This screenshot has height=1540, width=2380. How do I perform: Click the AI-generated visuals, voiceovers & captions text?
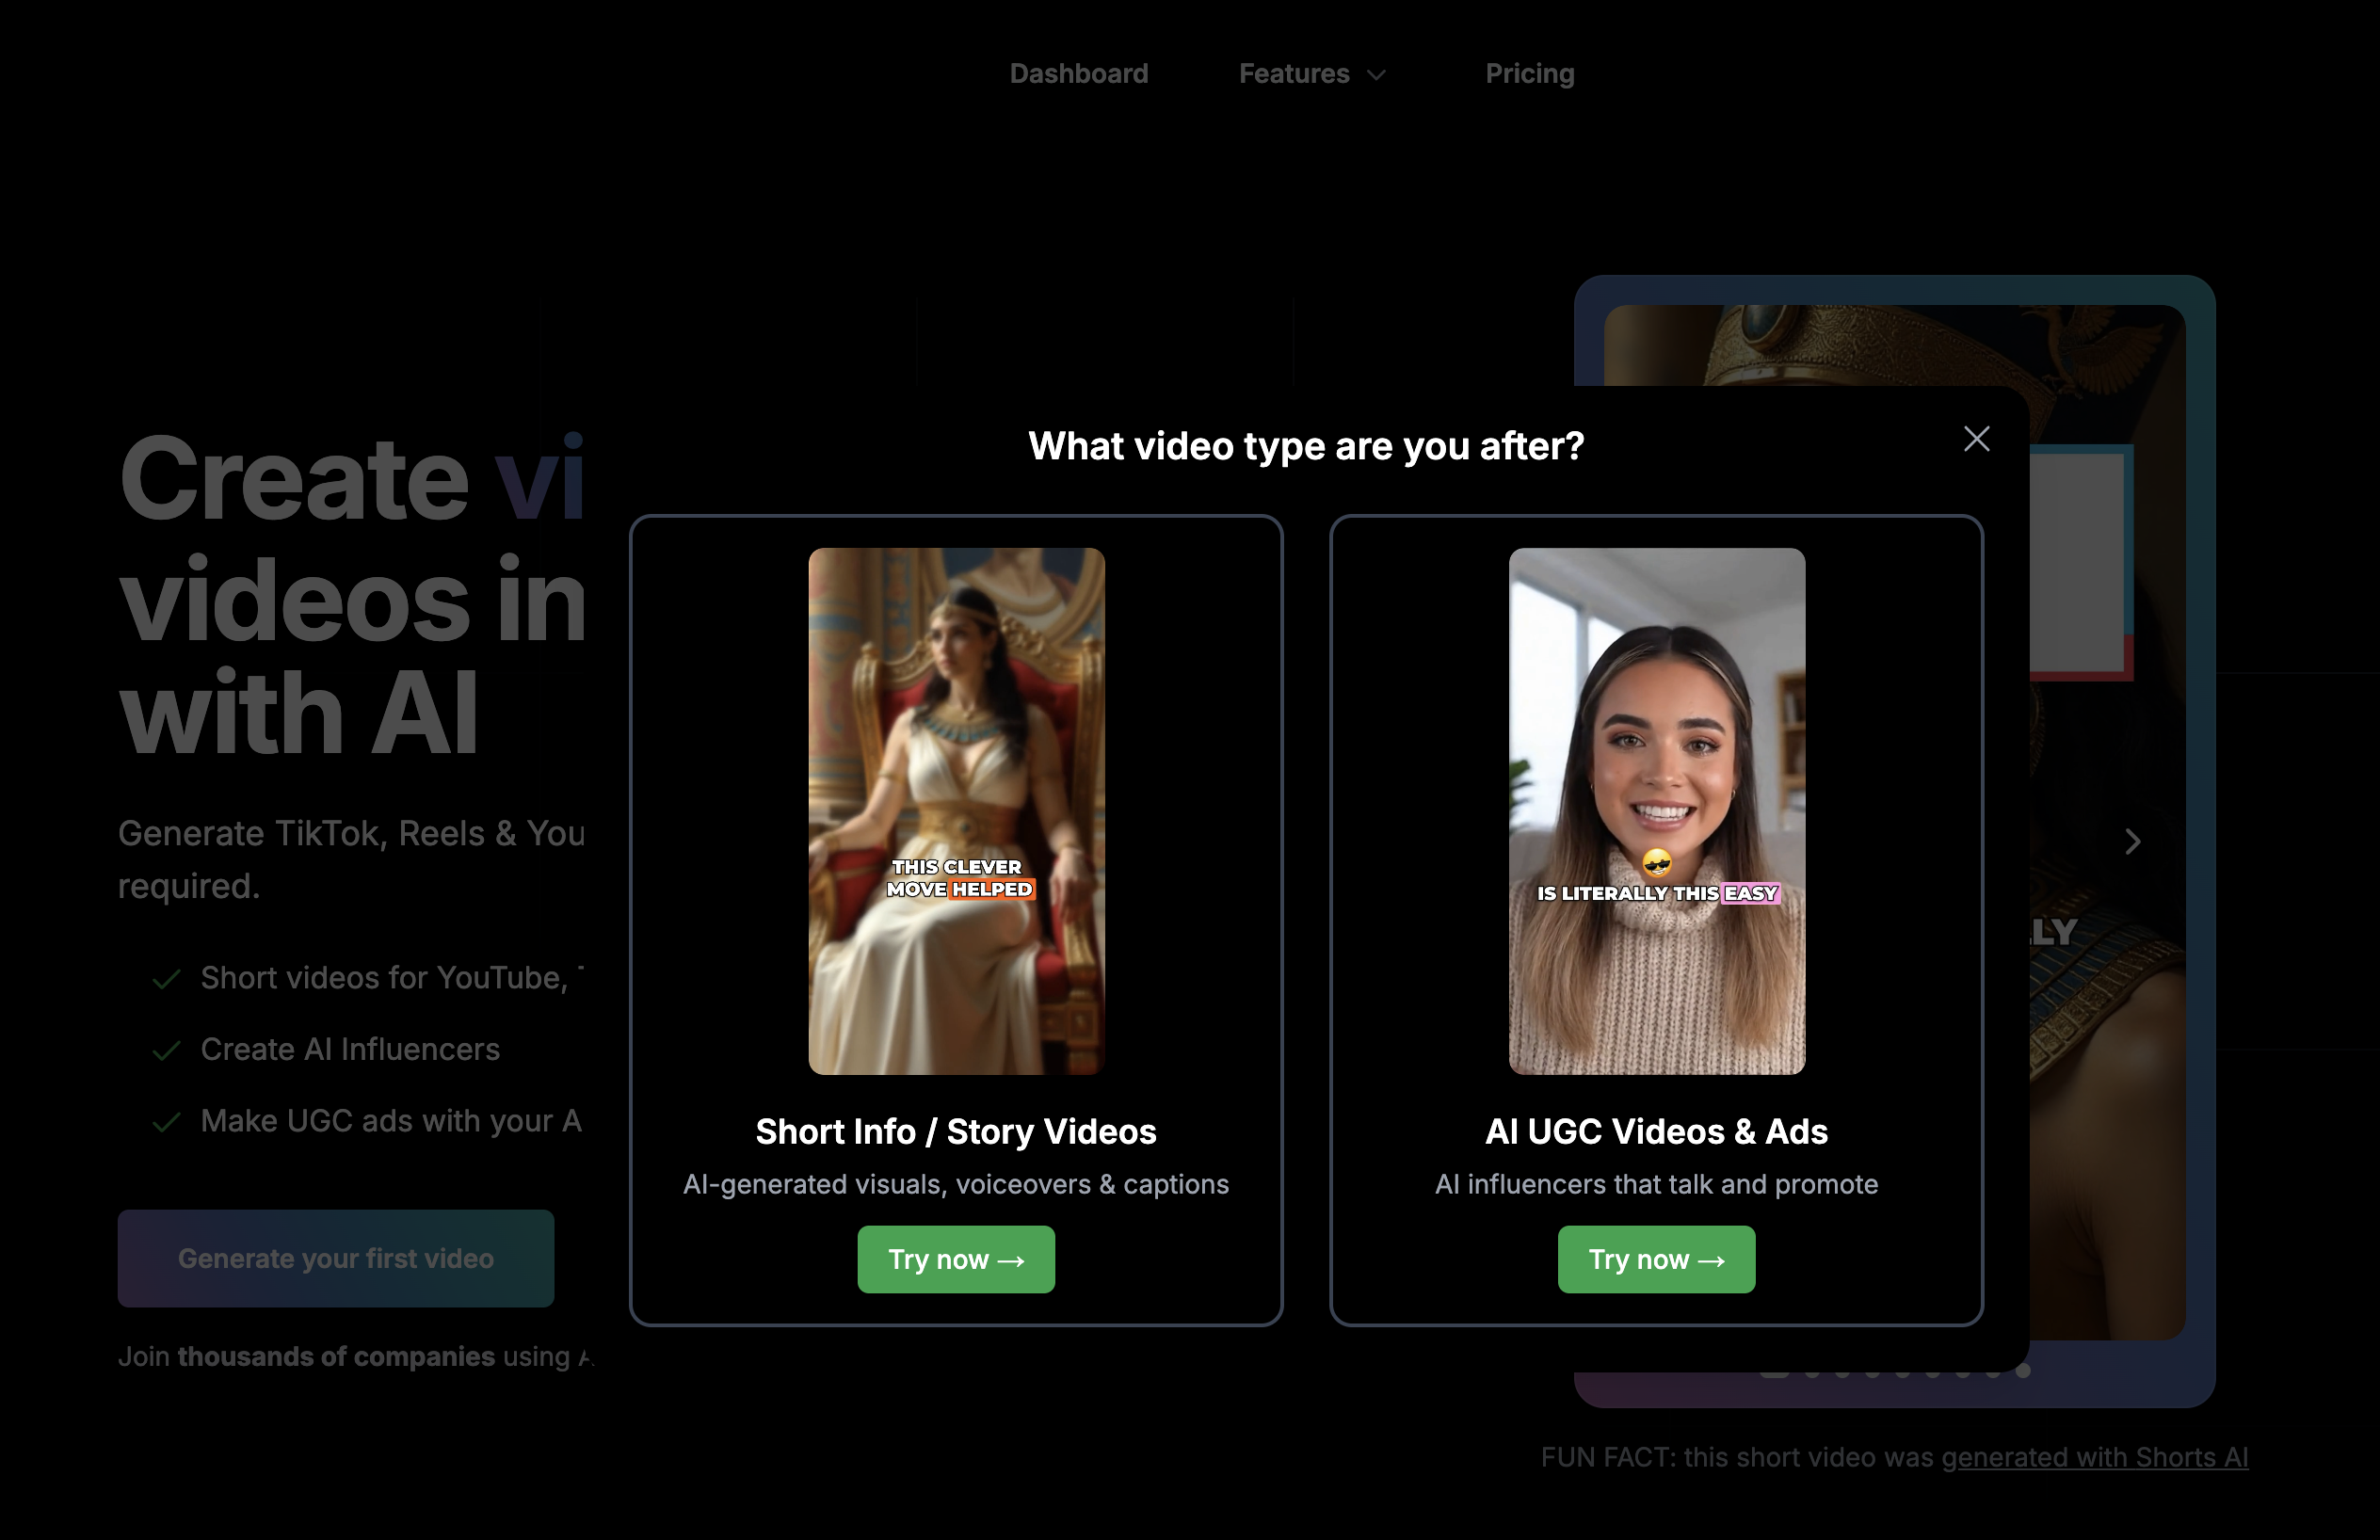(955, 1185)
